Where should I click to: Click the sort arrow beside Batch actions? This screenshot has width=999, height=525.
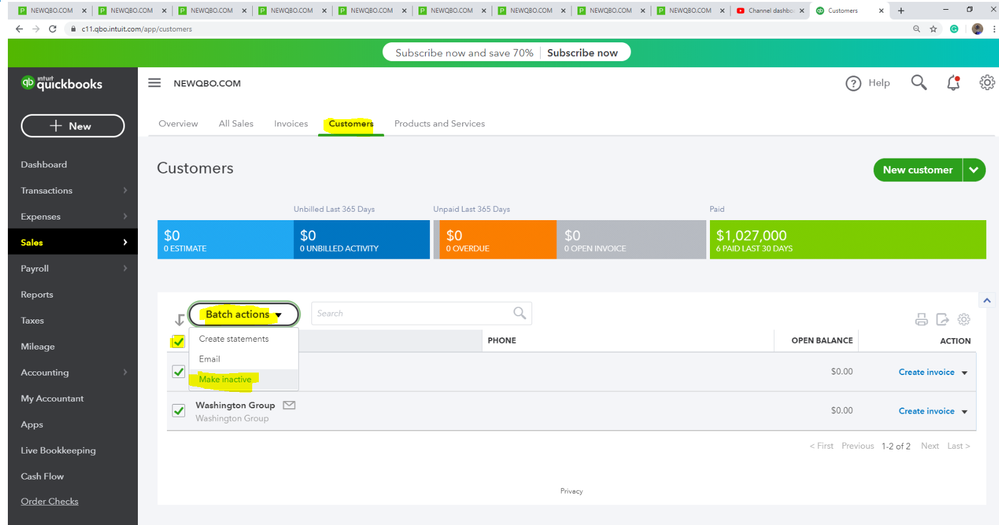point(179,320)
